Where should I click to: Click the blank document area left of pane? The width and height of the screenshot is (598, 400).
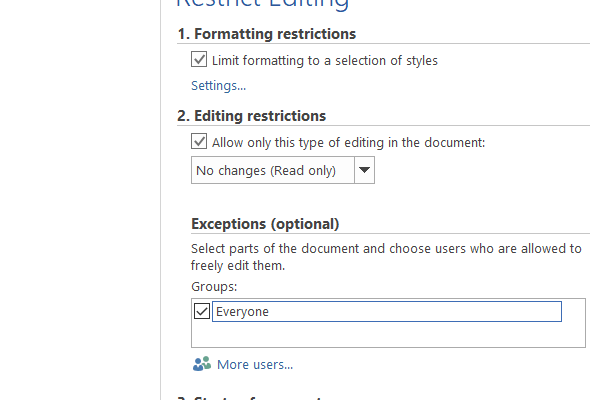coord(80,200)
